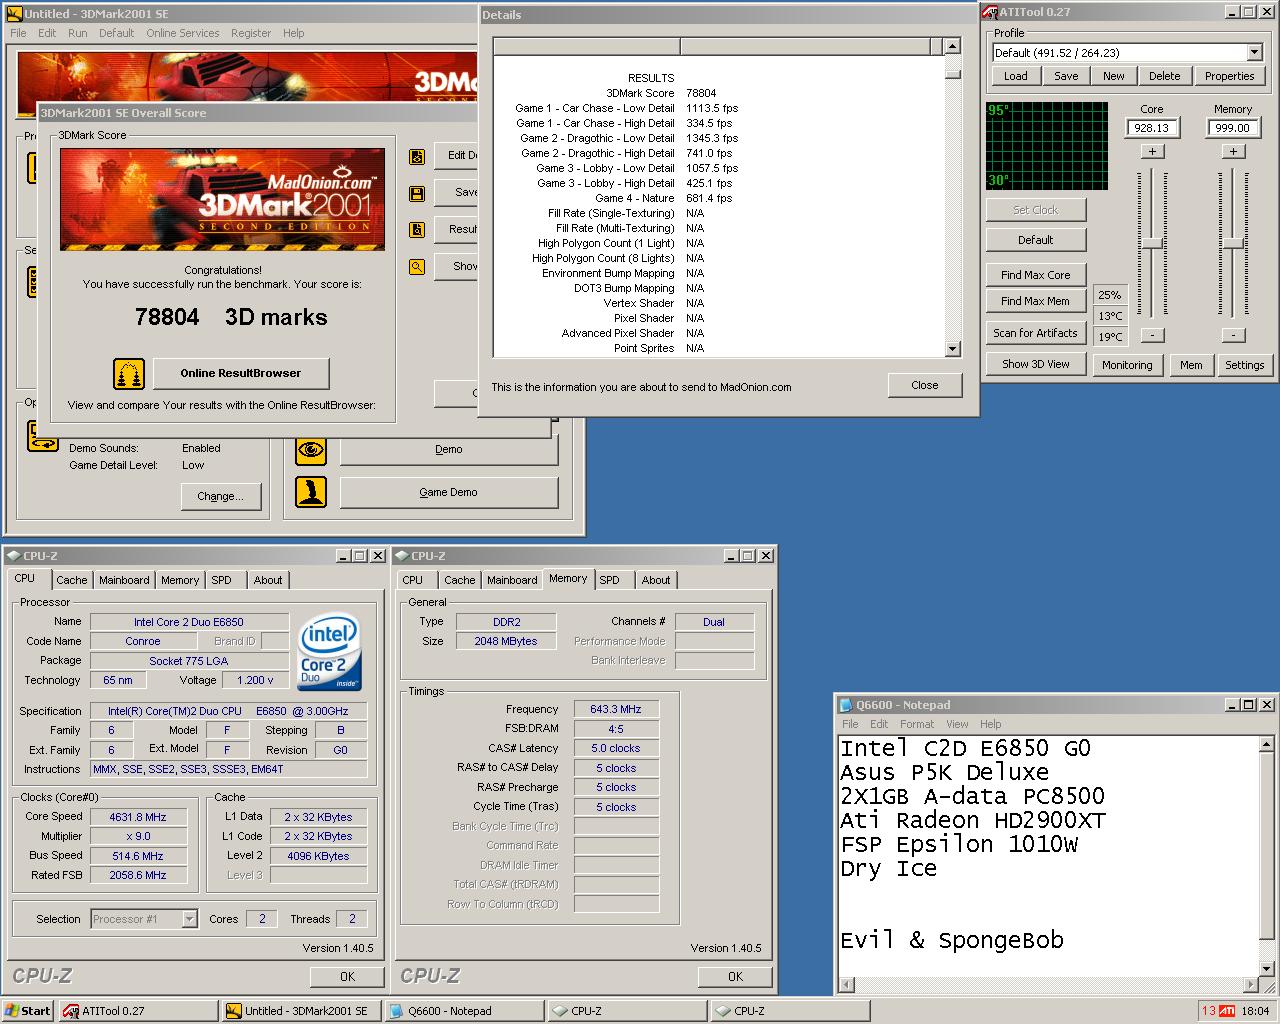1280x1024 pixels.
Task: Click the eye icon next to Demo
Action: pyautogui.click(x=311, y=450)
